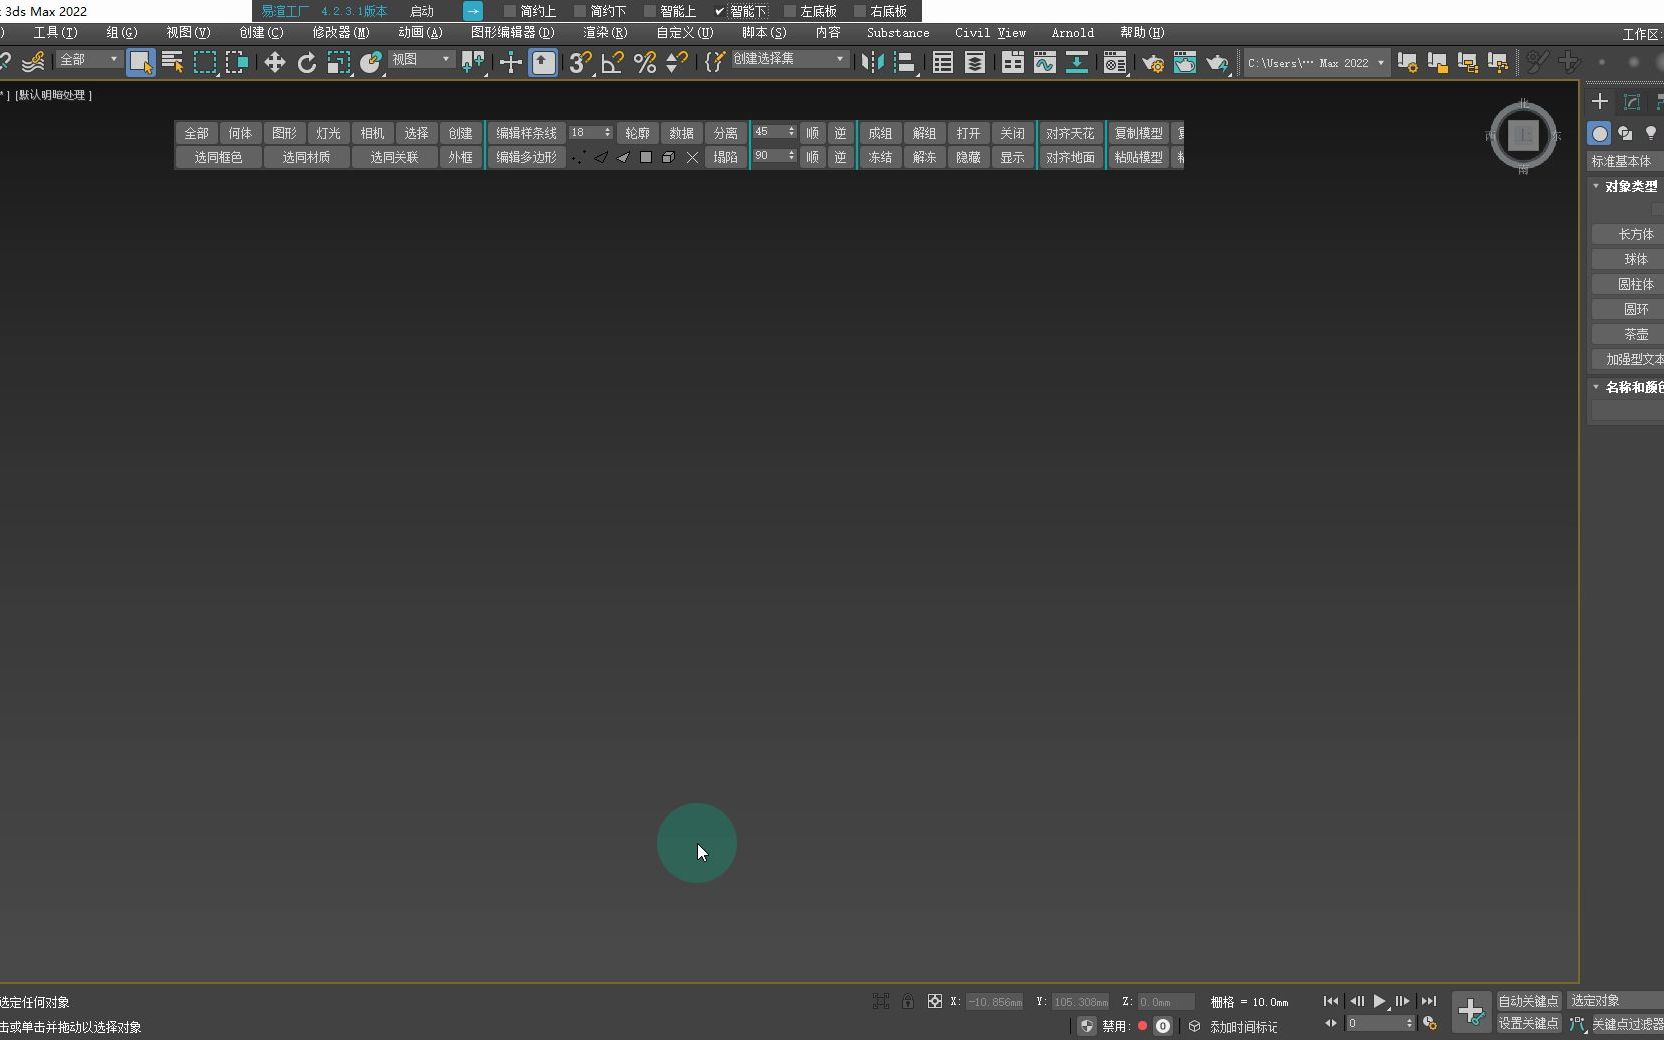Toggle the 设置关键点 set key mode
Screen dimensions: 1664x1040
click(1528, 1023)
